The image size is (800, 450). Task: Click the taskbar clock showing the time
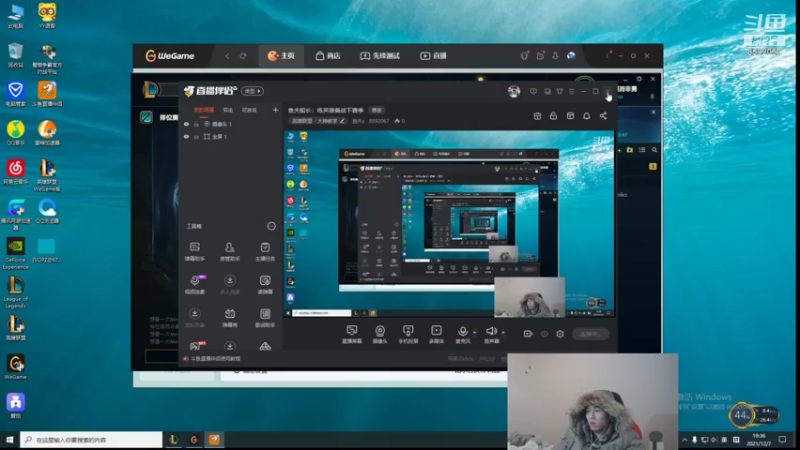pos(759,439)
